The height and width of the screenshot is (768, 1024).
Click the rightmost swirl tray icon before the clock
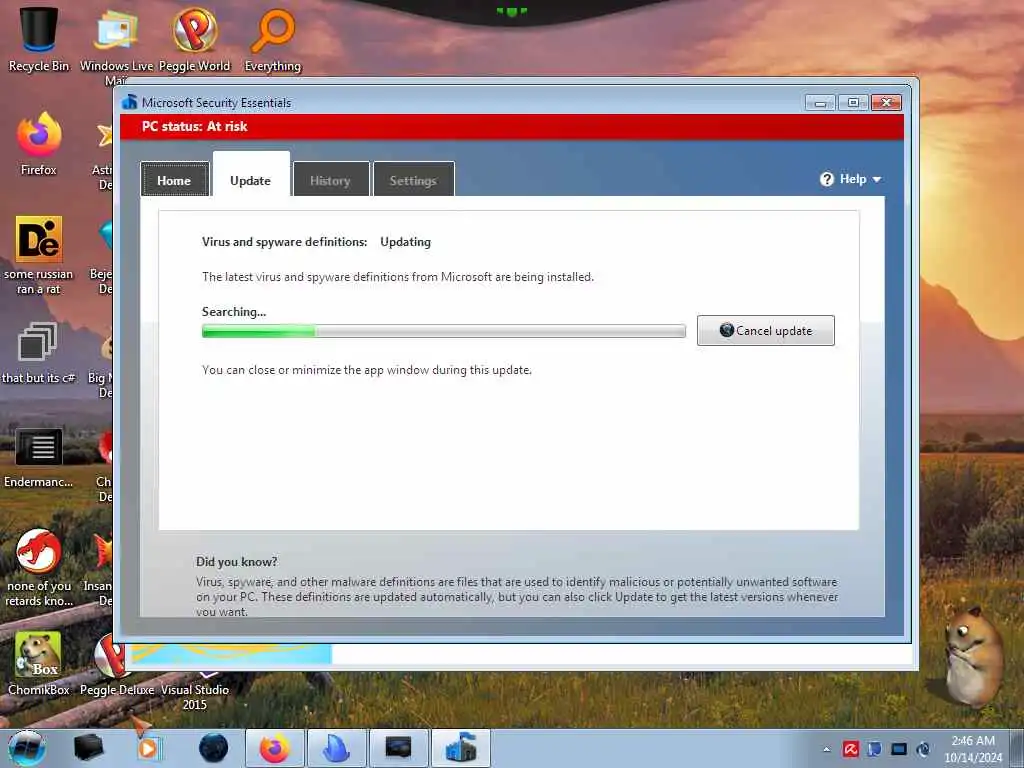(923, 749)
